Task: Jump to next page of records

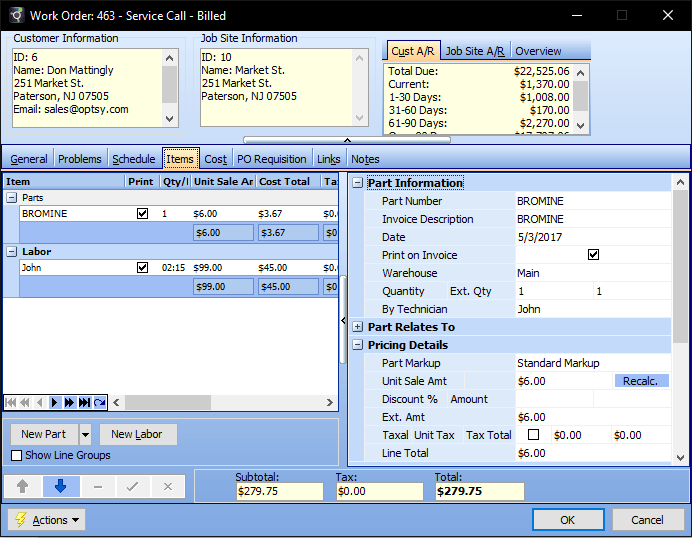Action: [x=69, y=402]
